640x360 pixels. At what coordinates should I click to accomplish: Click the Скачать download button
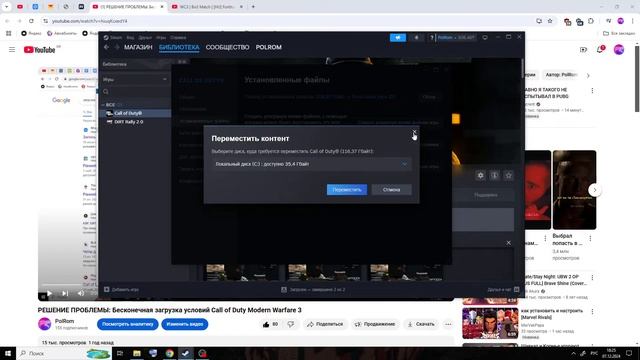tap(421, 324)
